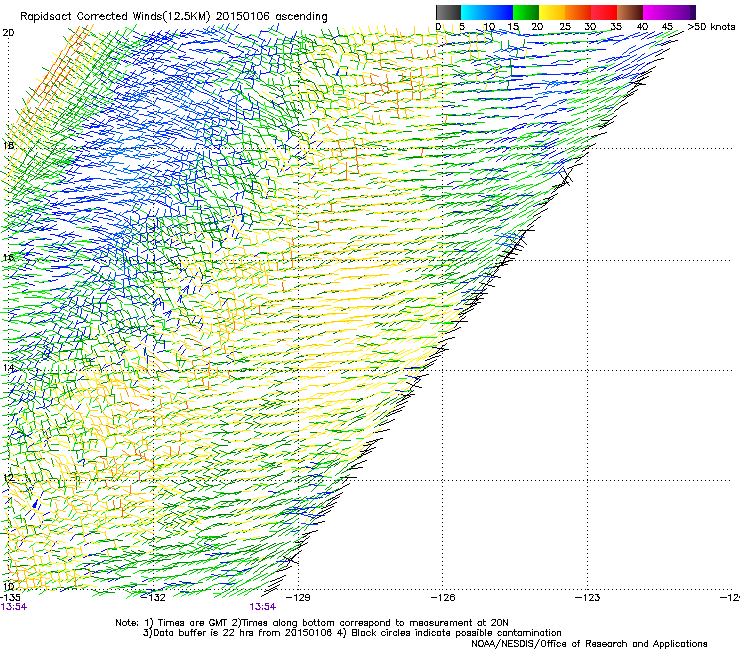The width and height of the screenshot is (740, 650).
Task: Click the latitude label 18
Action: (x=8, y=145)
